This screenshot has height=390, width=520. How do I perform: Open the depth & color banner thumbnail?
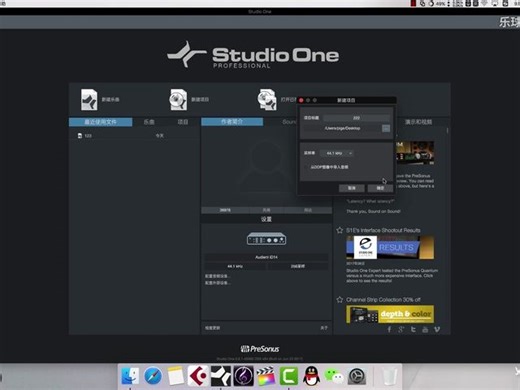pyautogui.click(x=390, y=314)
